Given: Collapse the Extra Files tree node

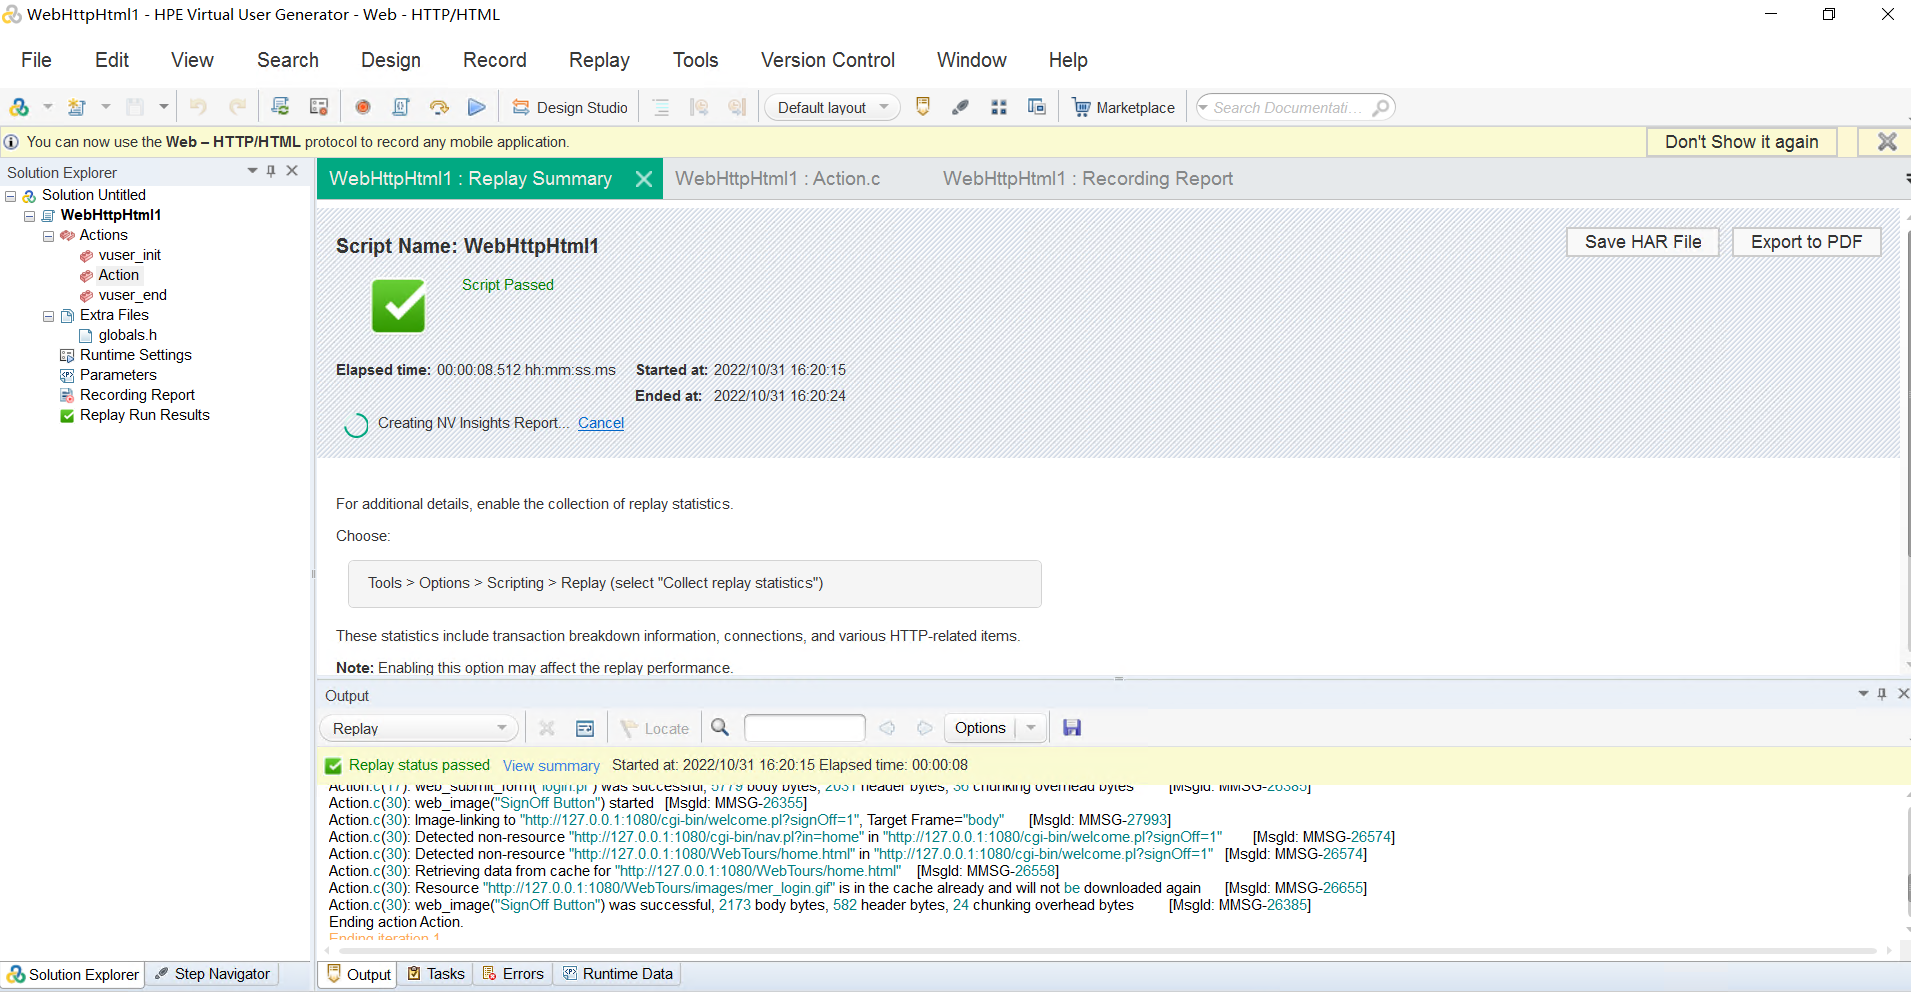Looking at the screenshot, I should [48, 316].
